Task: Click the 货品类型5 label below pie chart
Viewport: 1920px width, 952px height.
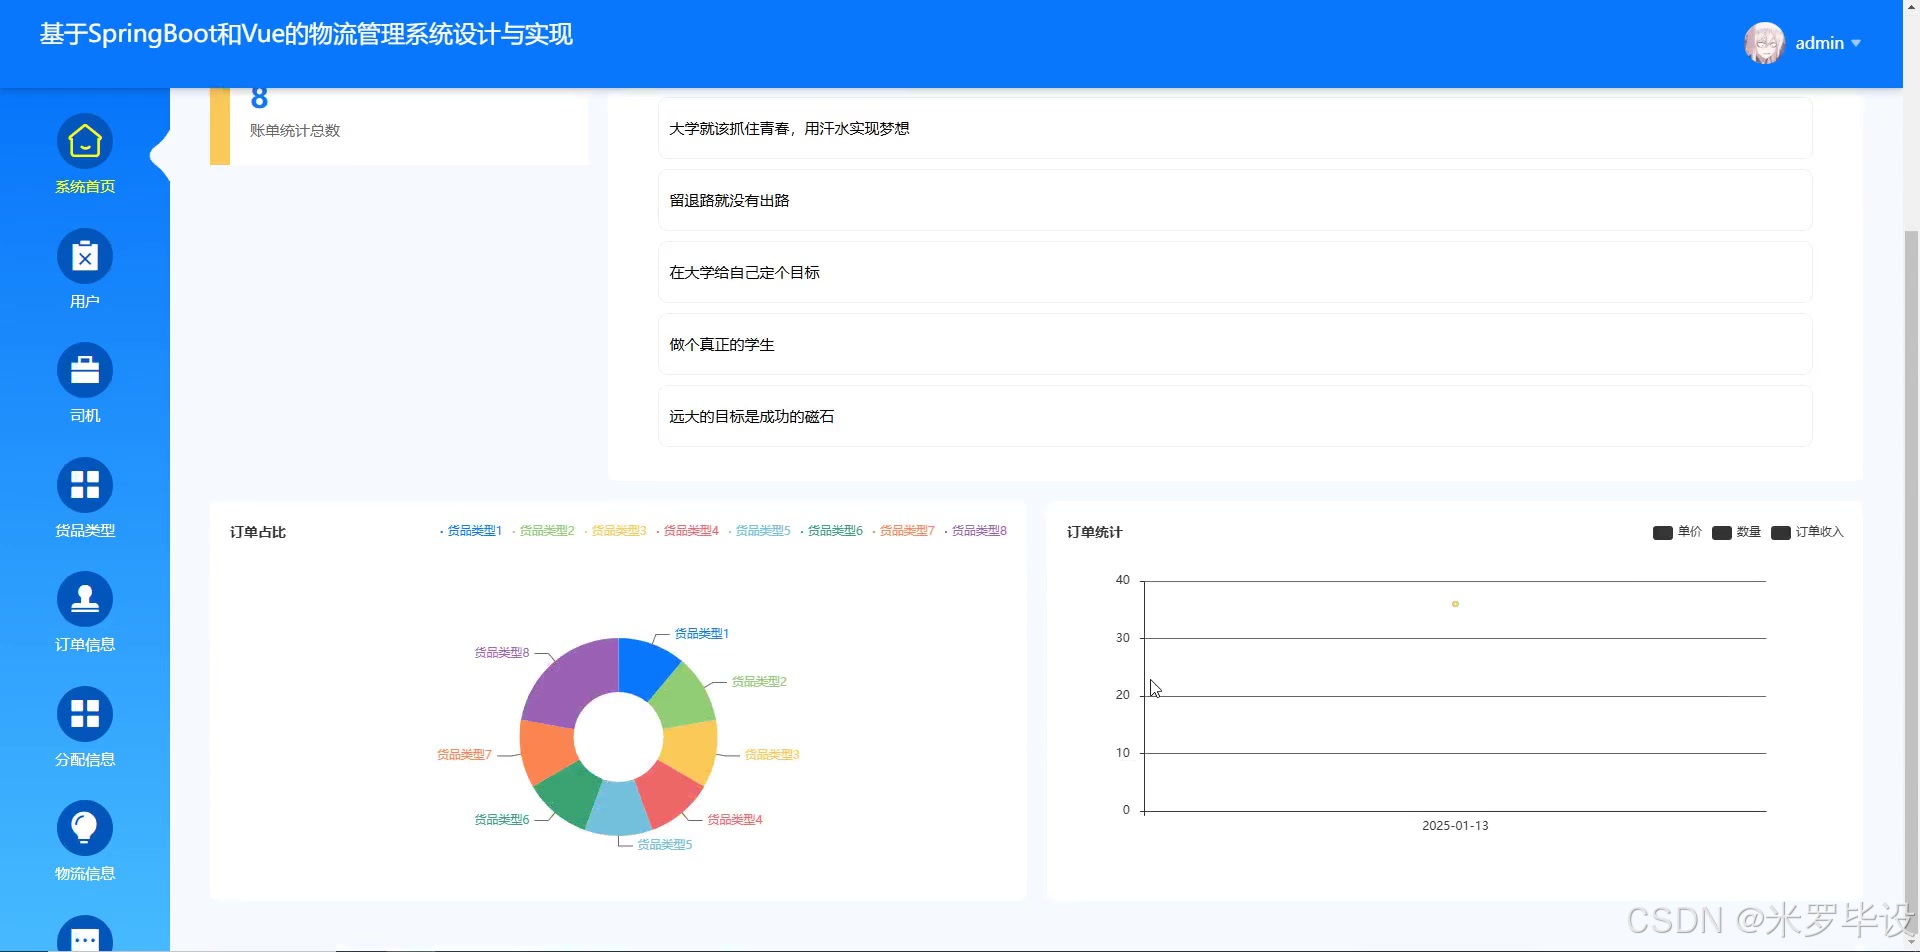Action: (665, 845)
